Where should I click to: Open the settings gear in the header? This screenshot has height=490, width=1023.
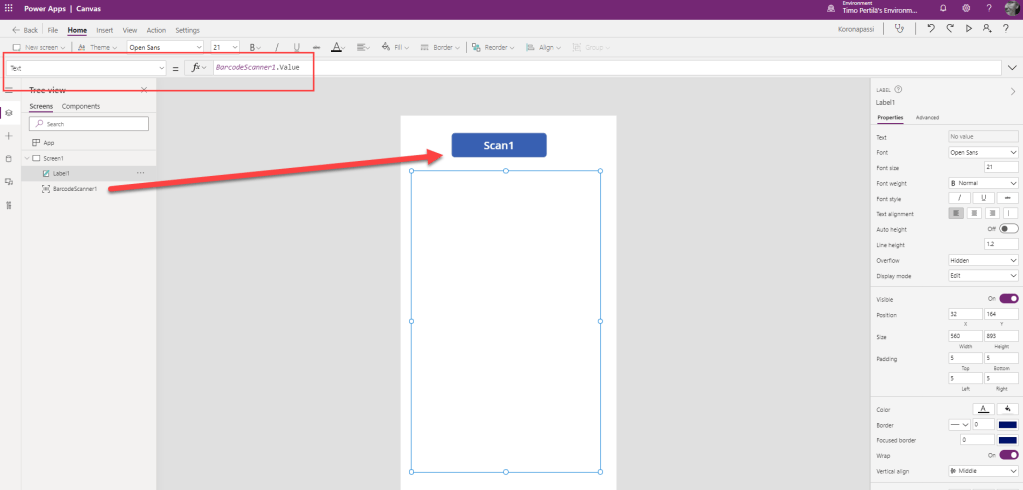[966, 8]
